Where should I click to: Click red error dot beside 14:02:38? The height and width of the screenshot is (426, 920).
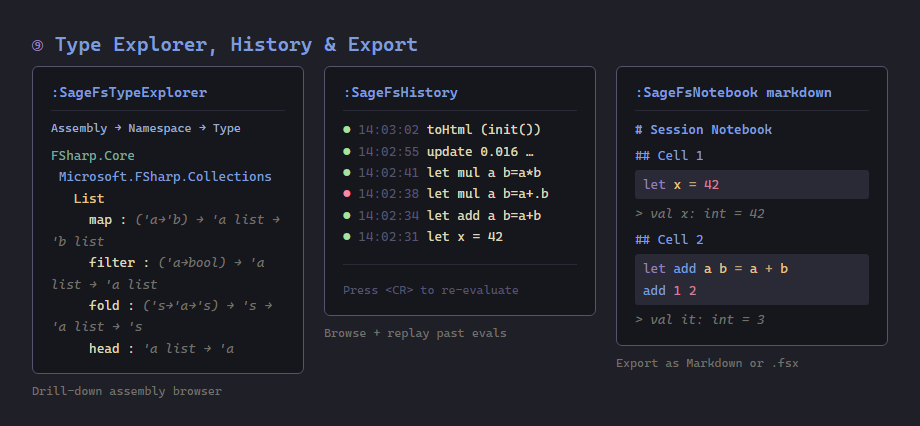347,194
